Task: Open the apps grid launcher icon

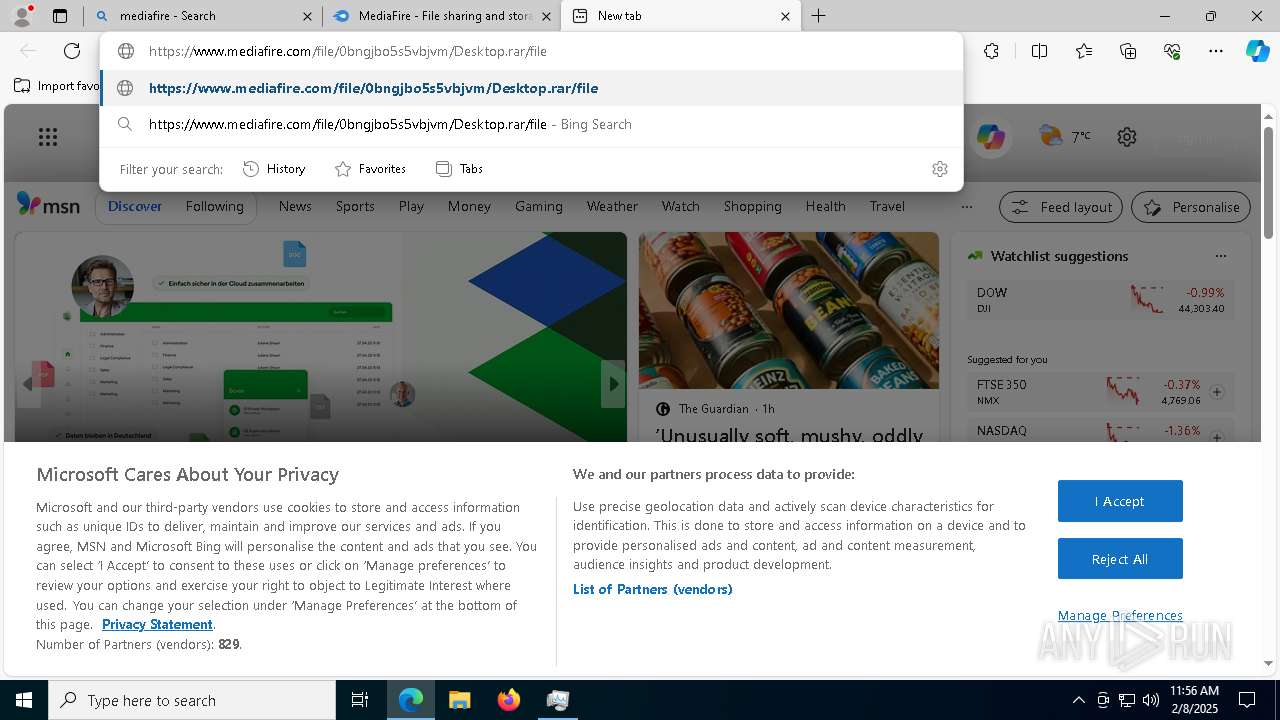Action: 48,137
